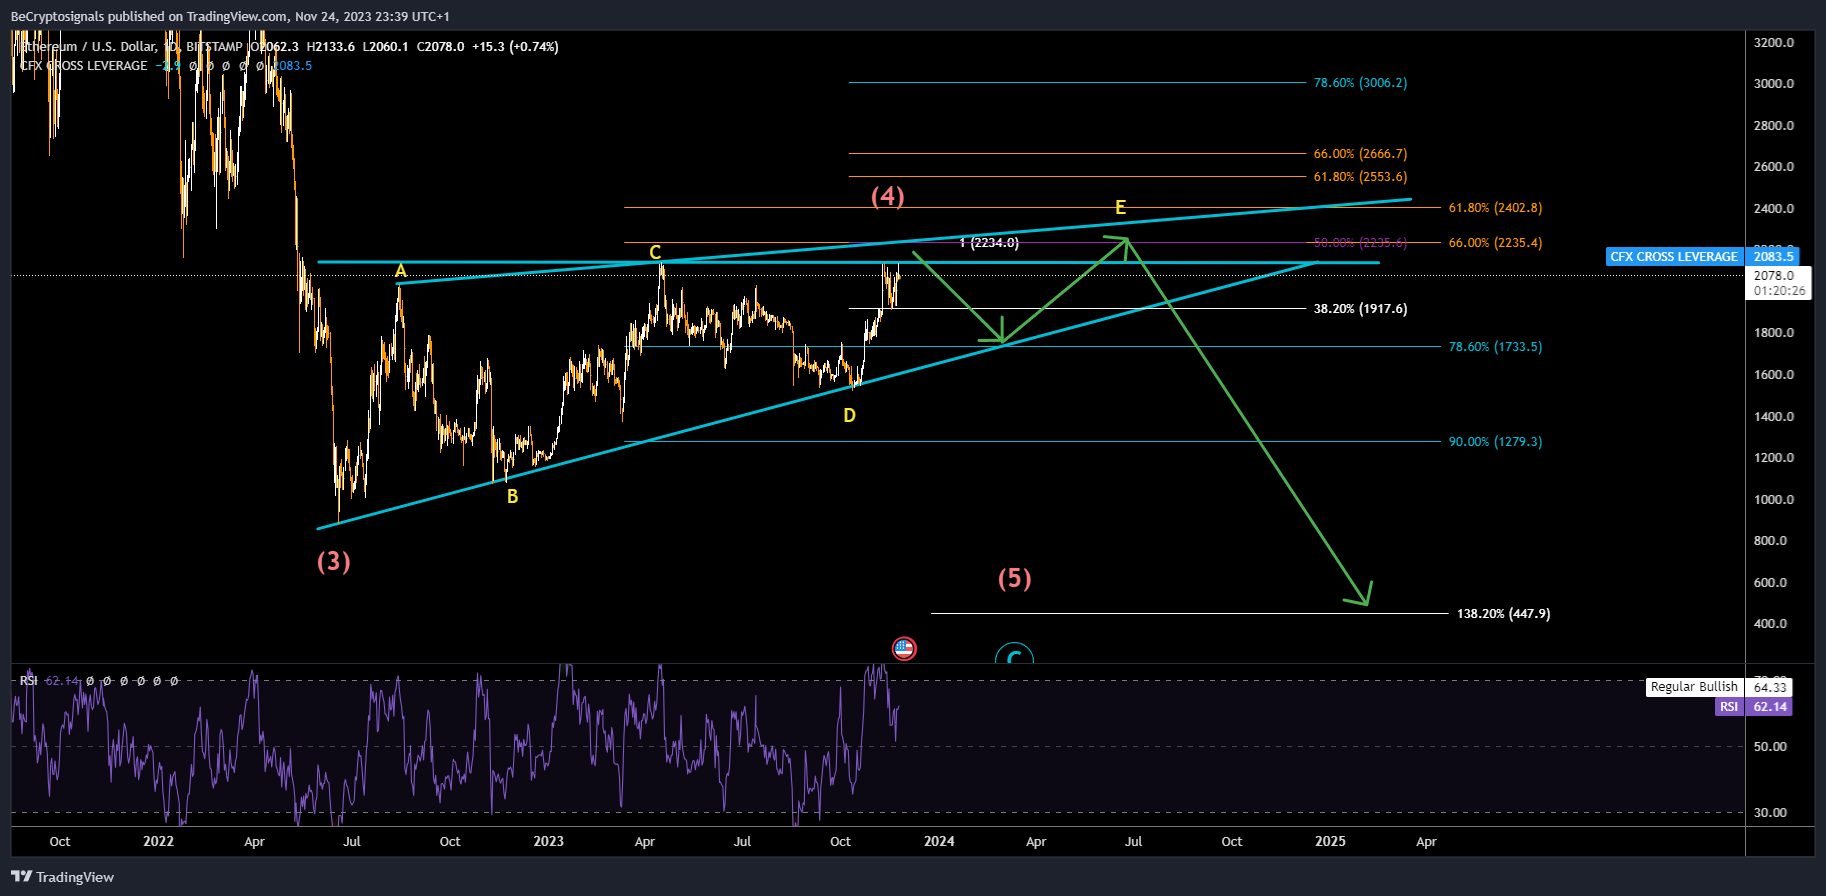Select the 138.20% (447.9) Fibonacci label

[1503, 614]
